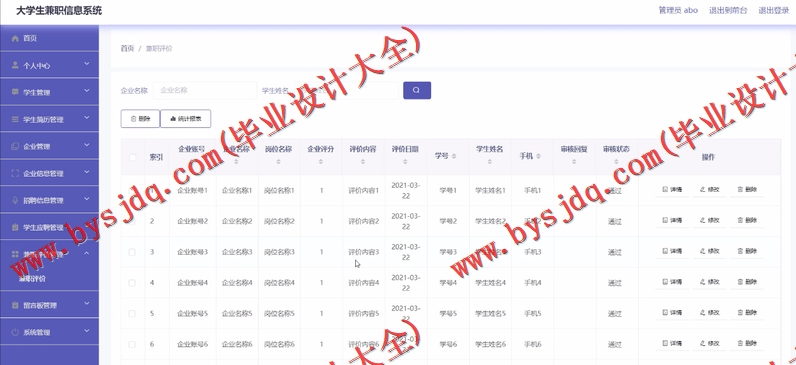Screen dimensions: 796x365
Task: Open the 统计报表 statistics button
Action: [186, 119]
